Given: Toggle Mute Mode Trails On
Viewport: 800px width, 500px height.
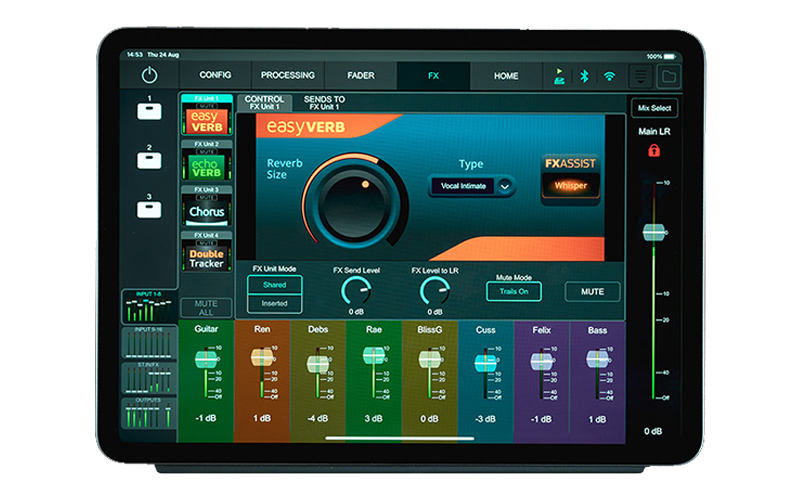Looking at the screenshot, I should point(514,291).
